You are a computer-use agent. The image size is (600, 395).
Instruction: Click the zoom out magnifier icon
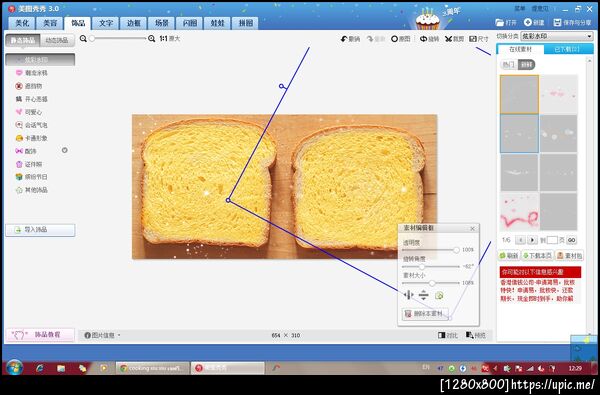pos(83,38)
